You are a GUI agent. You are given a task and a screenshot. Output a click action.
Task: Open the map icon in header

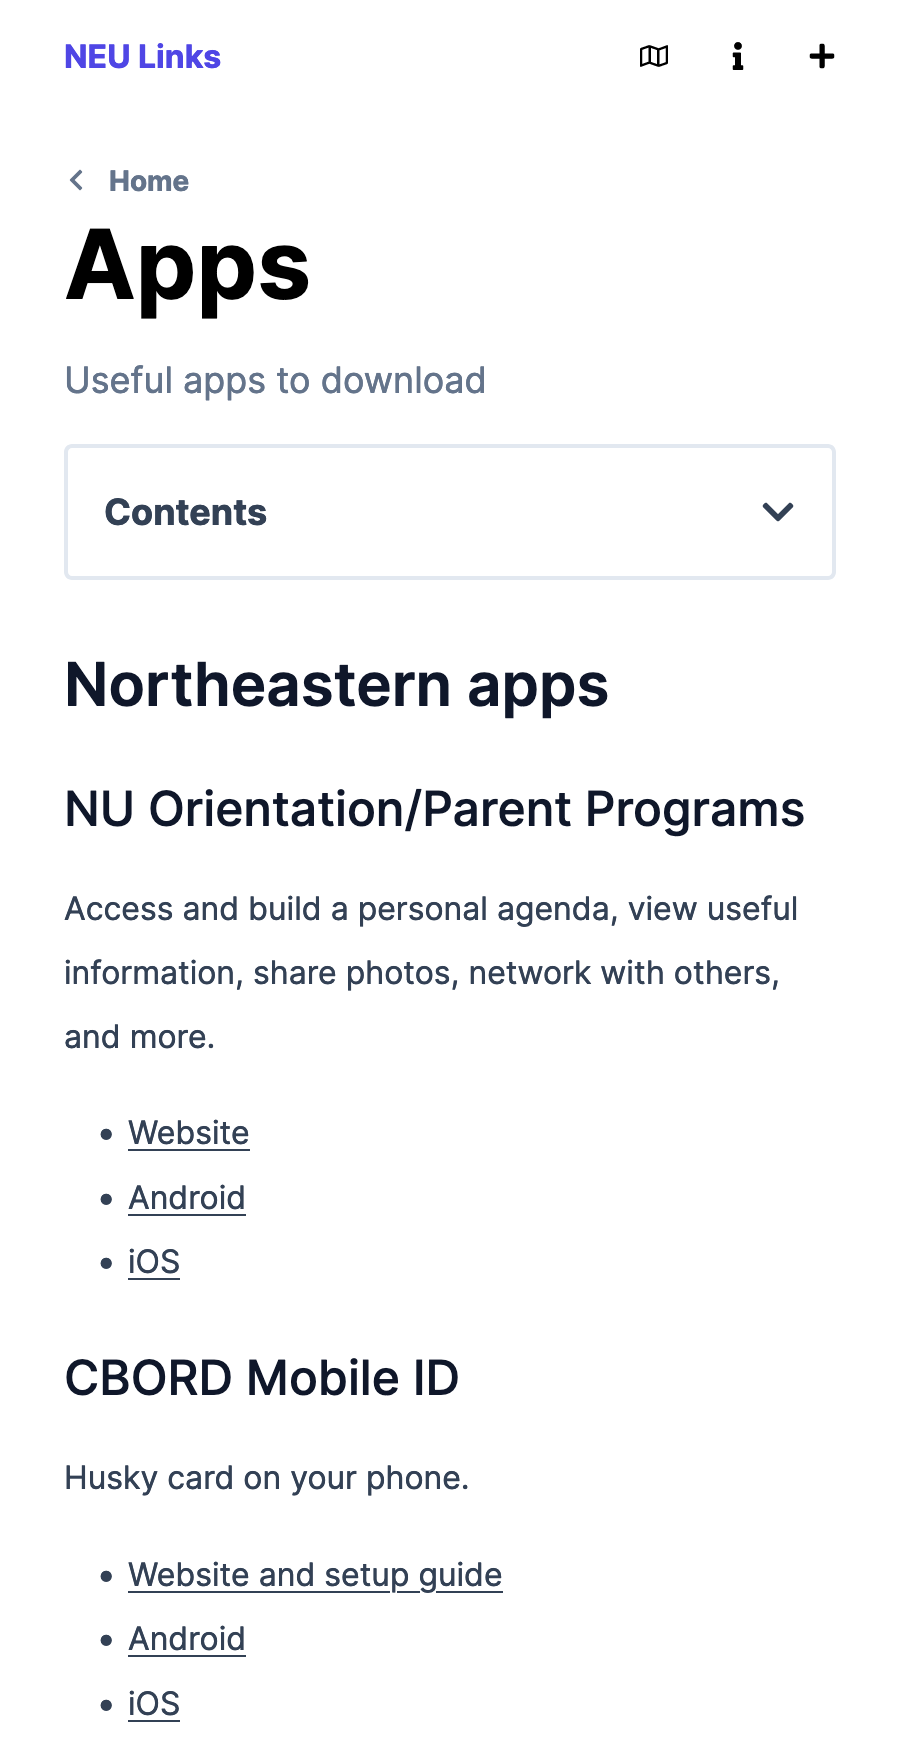click(654, 57)
